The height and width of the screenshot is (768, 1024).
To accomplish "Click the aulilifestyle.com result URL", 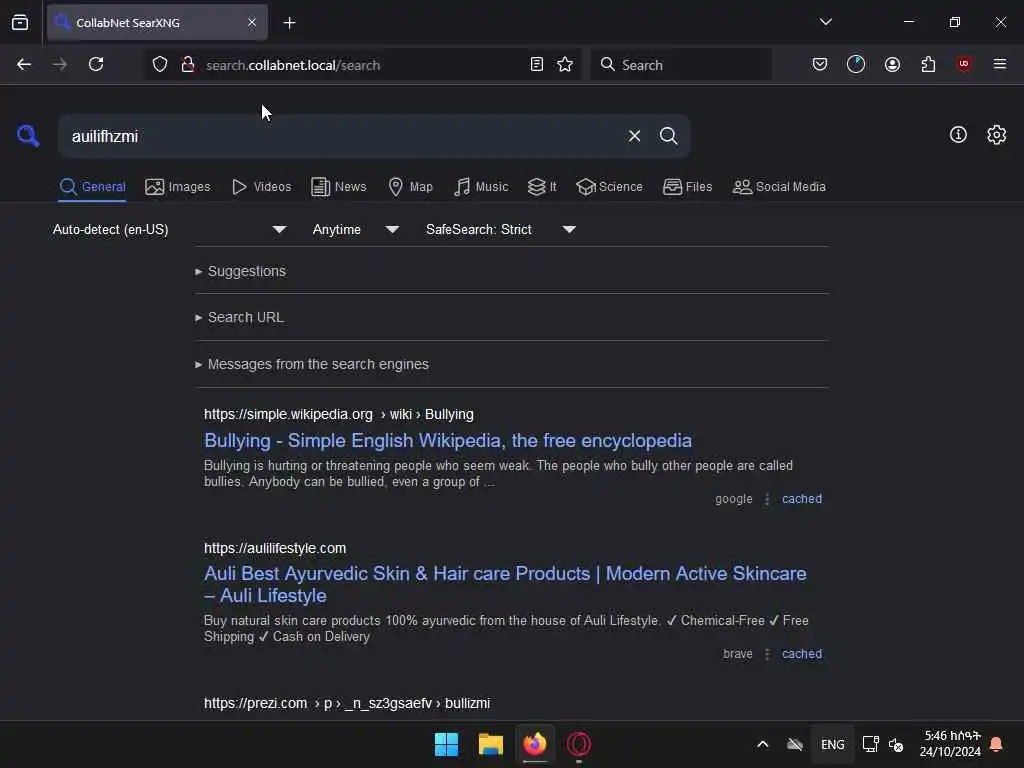I will click(275, 548).
